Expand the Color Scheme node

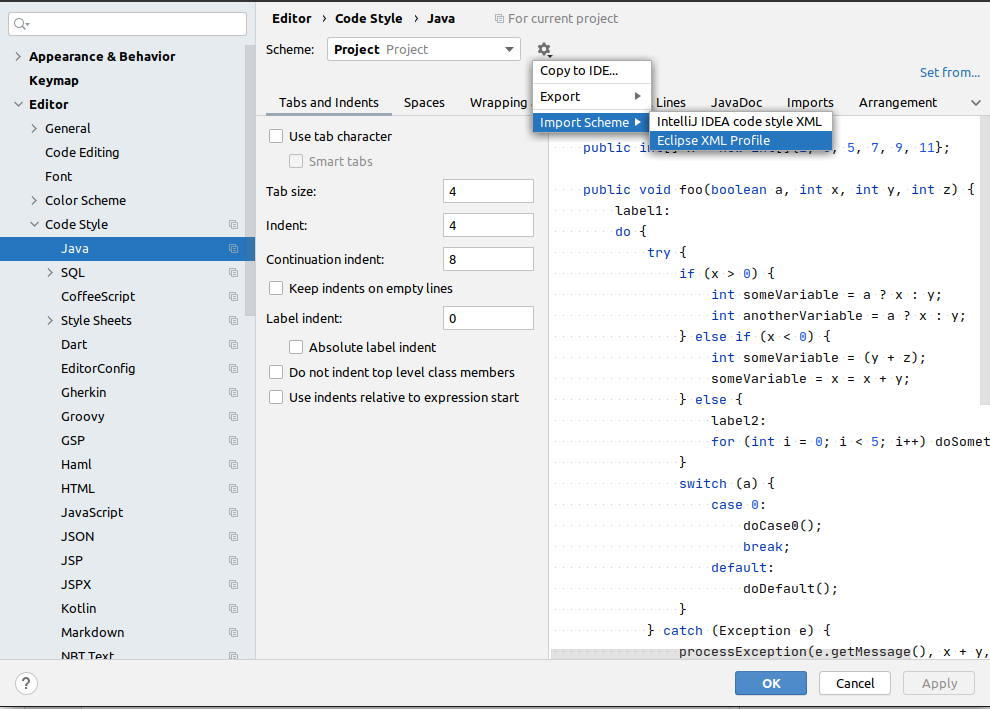click(x=34, y=201)
